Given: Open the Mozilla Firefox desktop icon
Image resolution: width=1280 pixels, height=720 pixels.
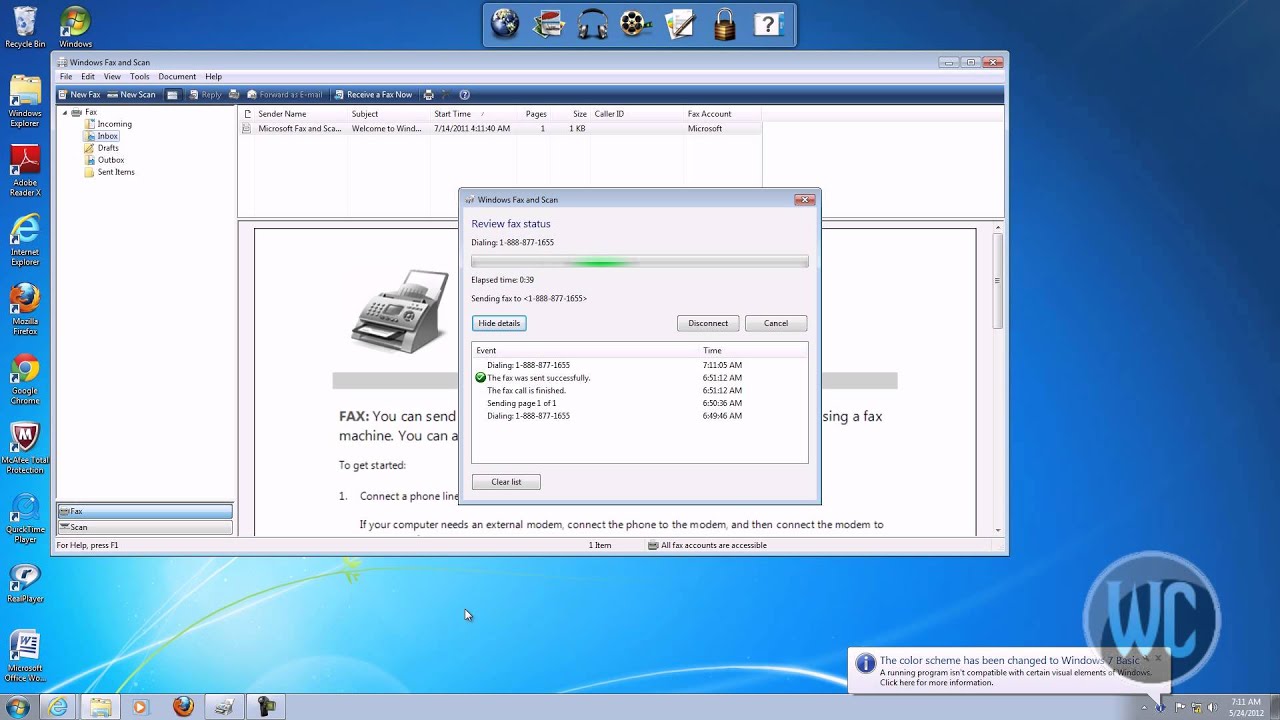Looking at the screenshot, I should click(x=25, y=309).
